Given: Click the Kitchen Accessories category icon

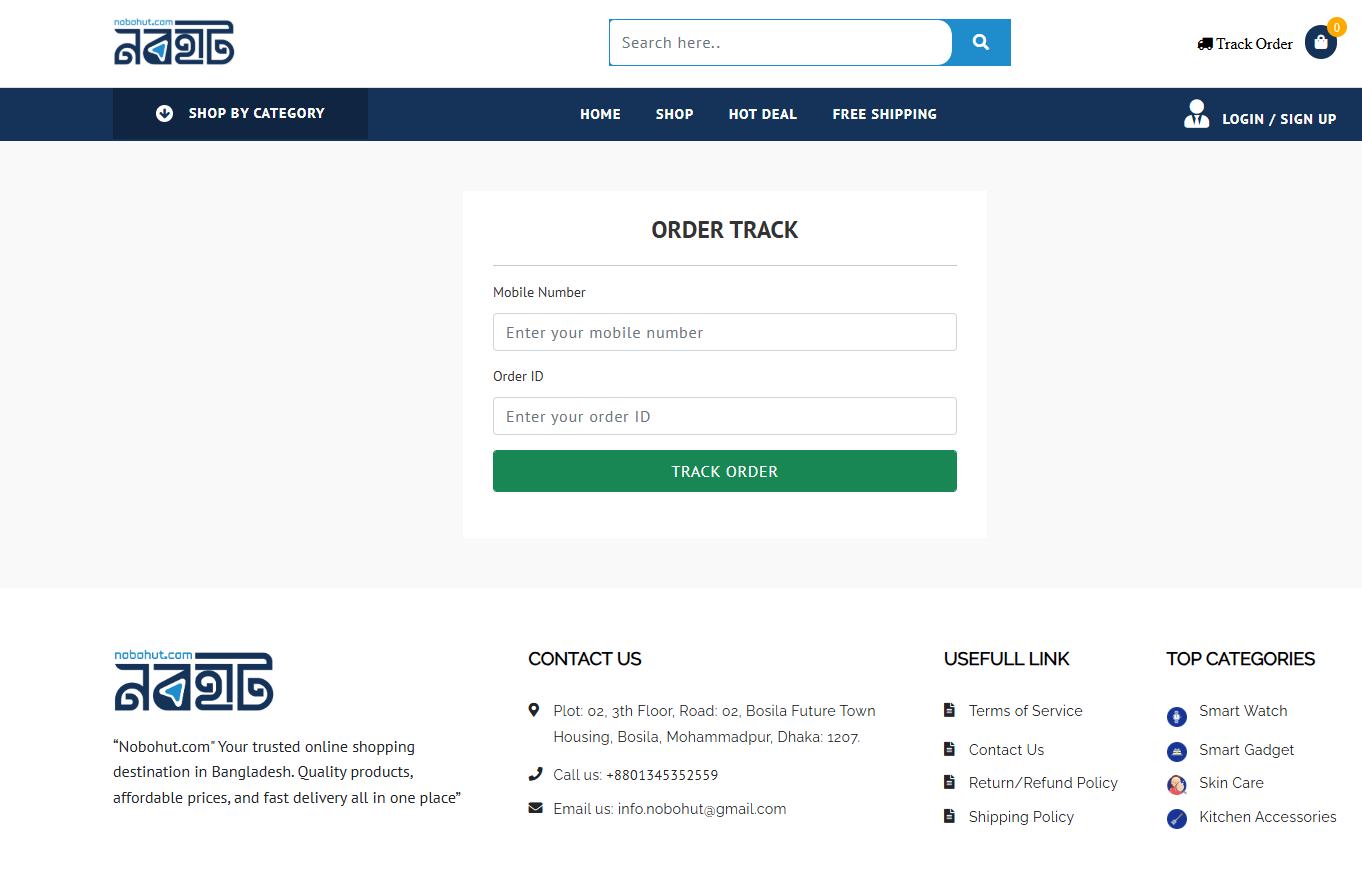Looking at the screenshot, I should (1177, 819).
